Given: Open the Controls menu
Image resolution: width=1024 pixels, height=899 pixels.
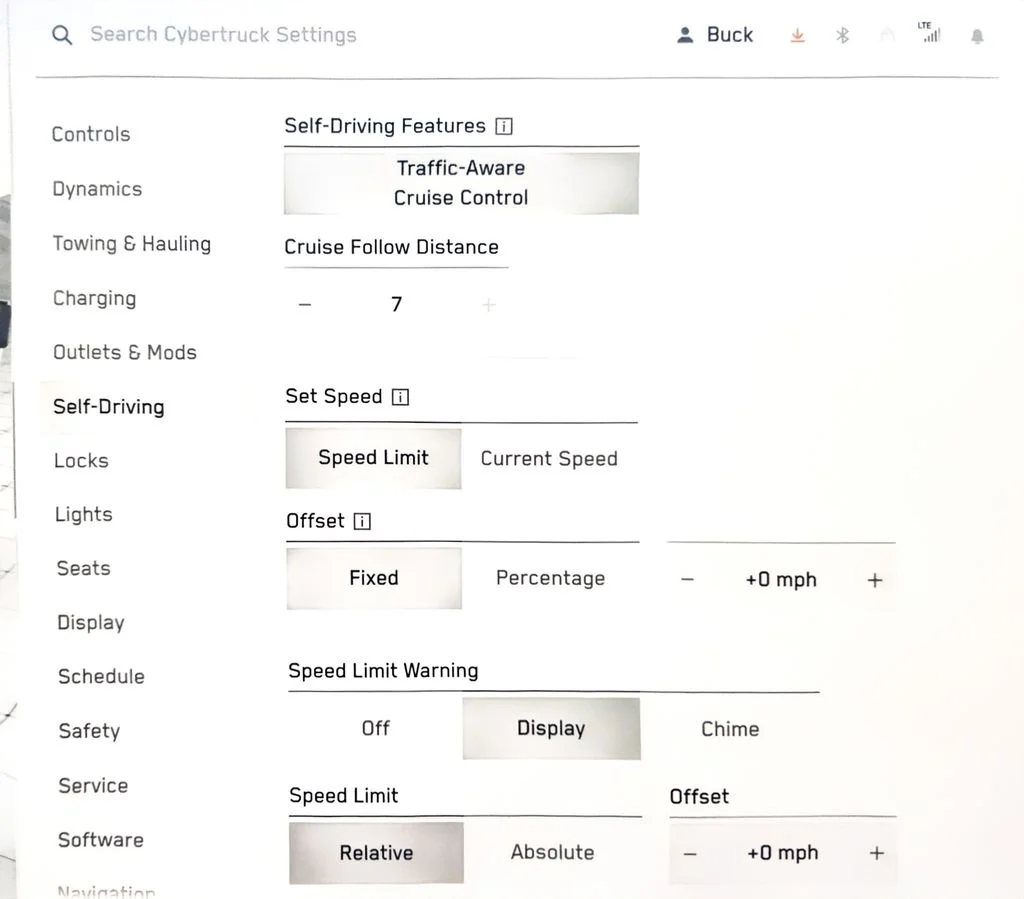Looking at the screenshot, I should pos(91,134).
